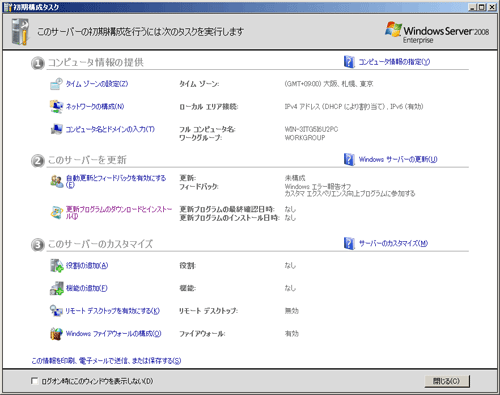Click the コンピュータ情報の提供 section heading
Viewport: 500px width, 395px height.
tap(96, 62)
